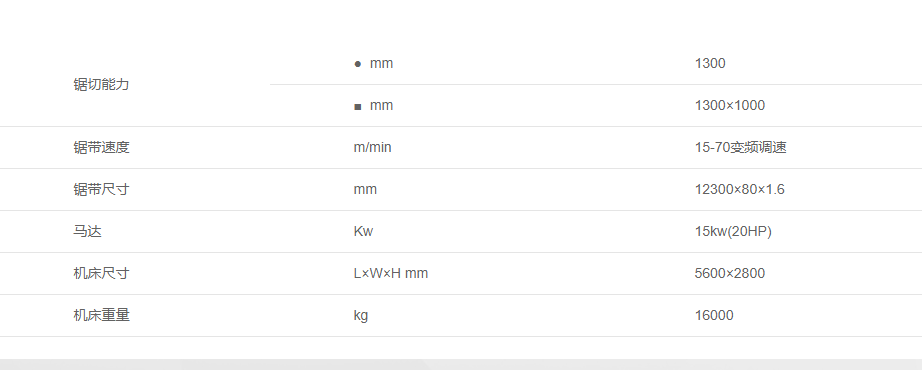Click the 1300 round cutting capacity value
The height and width of the screenshot is (370, 922).
coord(710,64)
